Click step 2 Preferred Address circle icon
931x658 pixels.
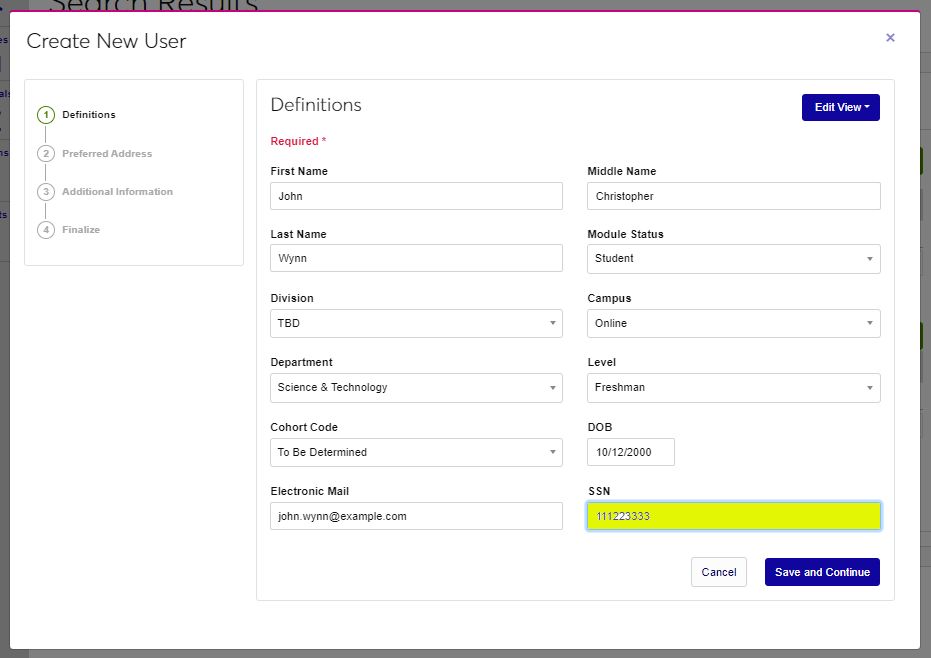pyautogui.click(x=46, y=154)
